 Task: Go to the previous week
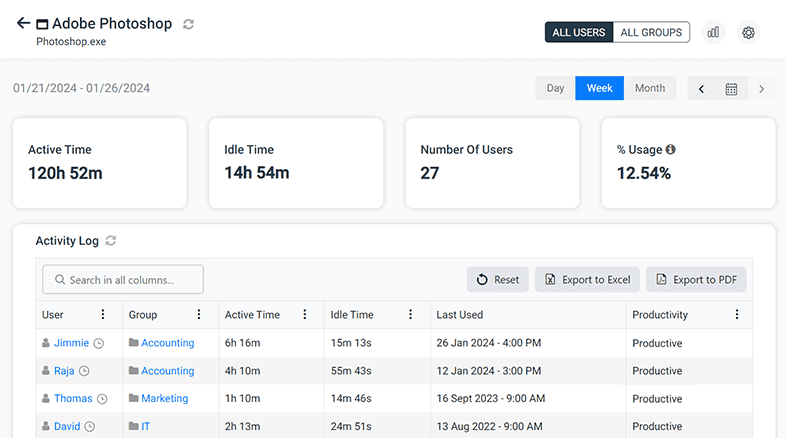pos(701,89)
